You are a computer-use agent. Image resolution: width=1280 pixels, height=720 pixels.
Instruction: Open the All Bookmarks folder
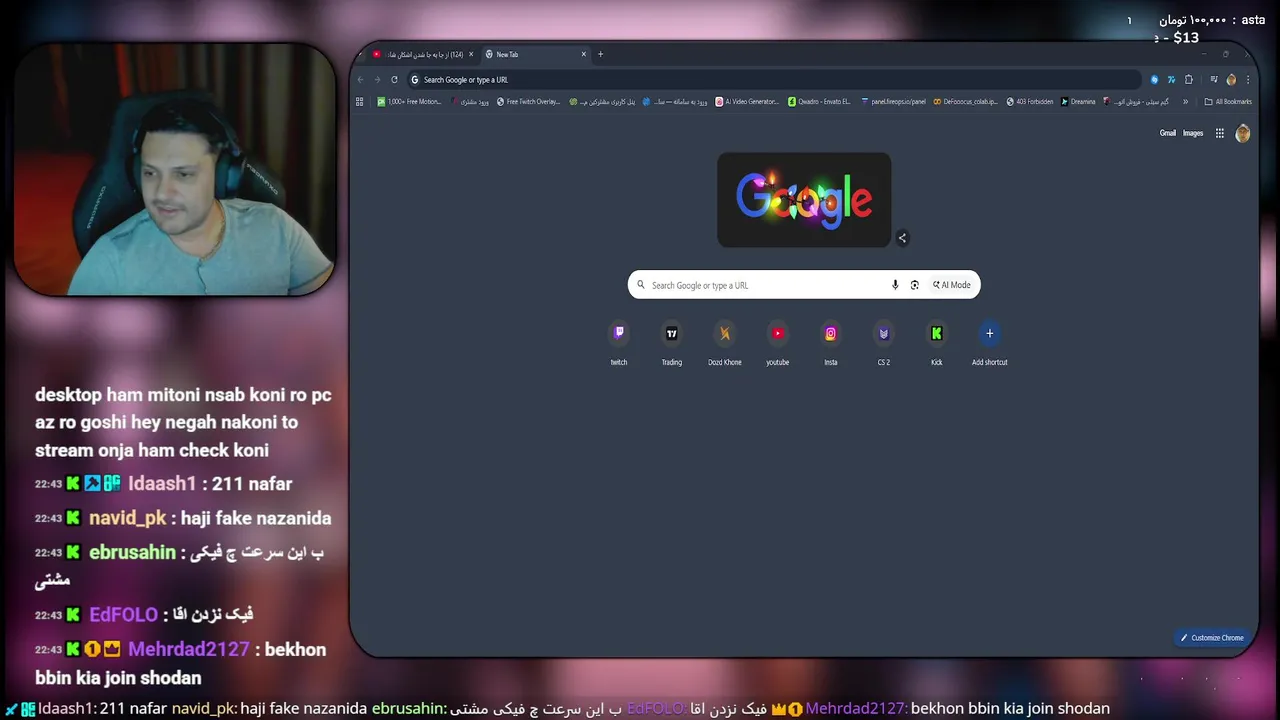1228,101
